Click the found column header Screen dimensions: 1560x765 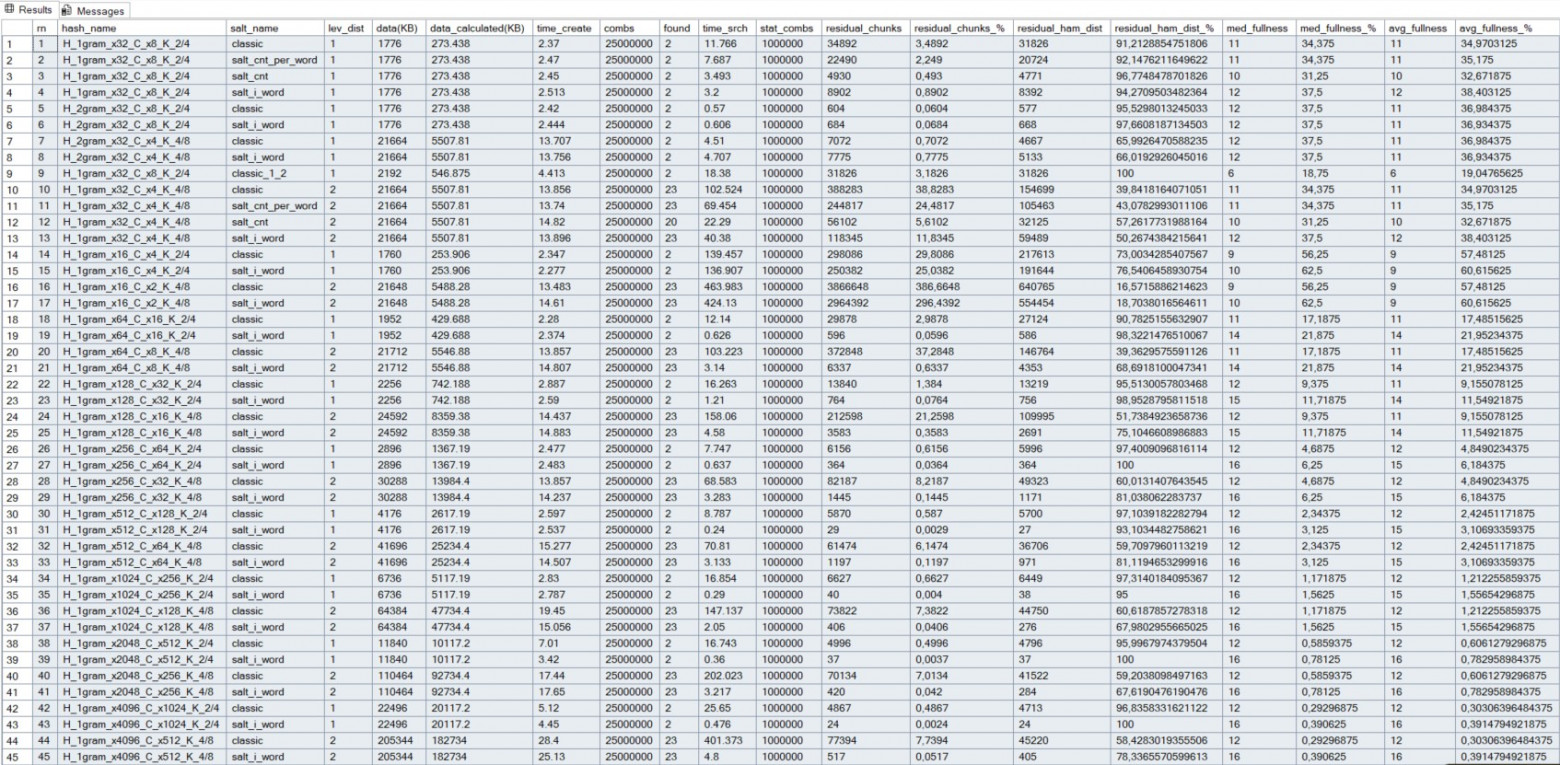tap(676, 28)
